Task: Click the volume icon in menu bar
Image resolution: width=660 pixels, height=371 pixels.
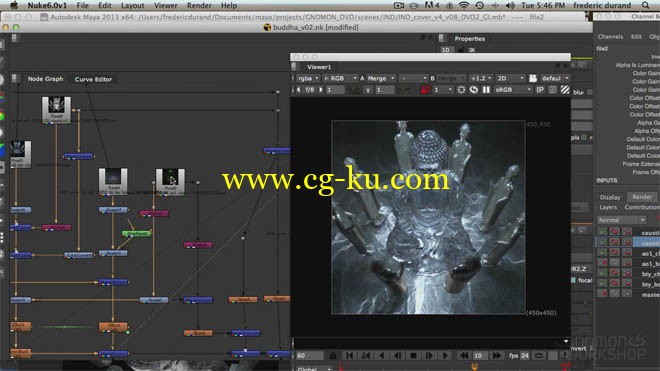Action: (510, 5)
